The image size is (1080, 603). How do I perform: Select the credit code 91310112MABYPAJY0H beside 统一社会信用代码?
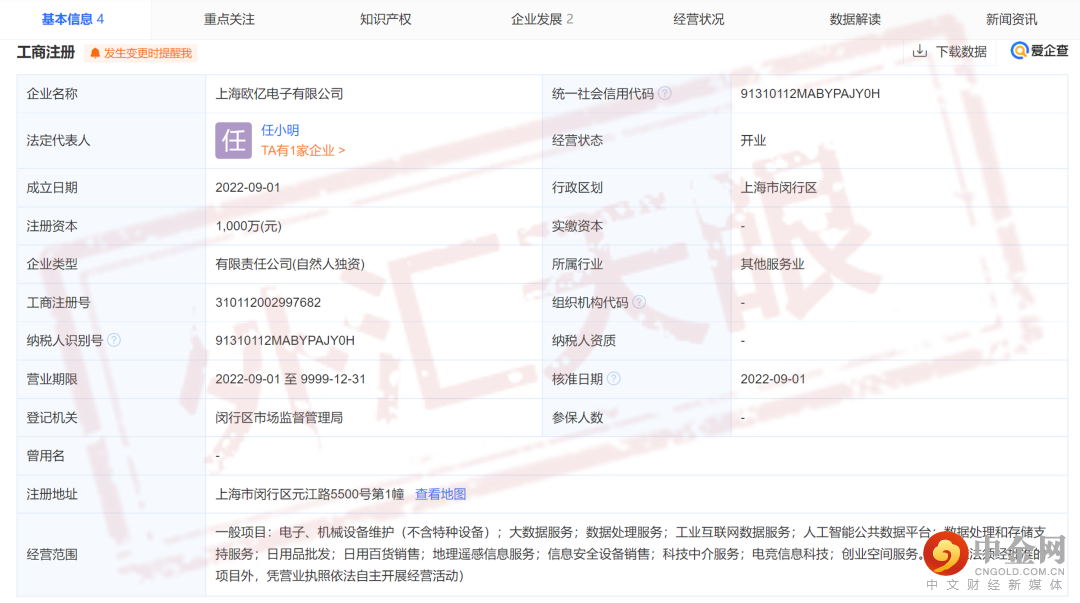click(x=810, y=94)
